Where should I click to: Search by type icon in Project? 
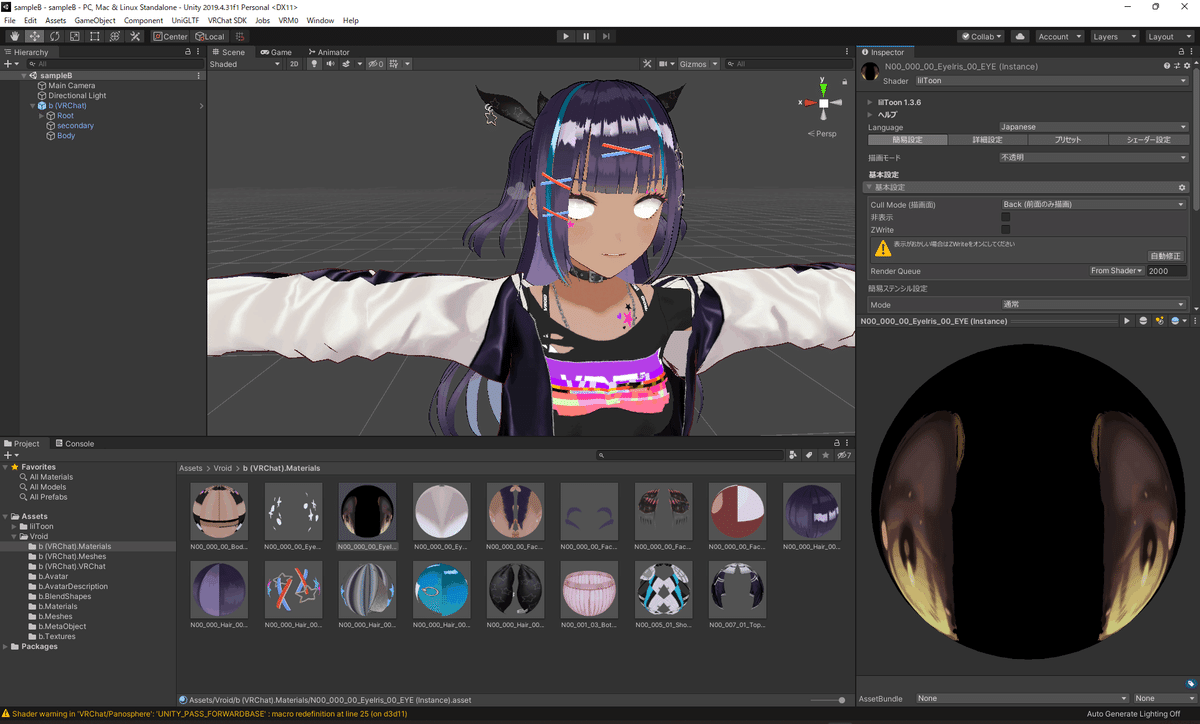point(793,455)
